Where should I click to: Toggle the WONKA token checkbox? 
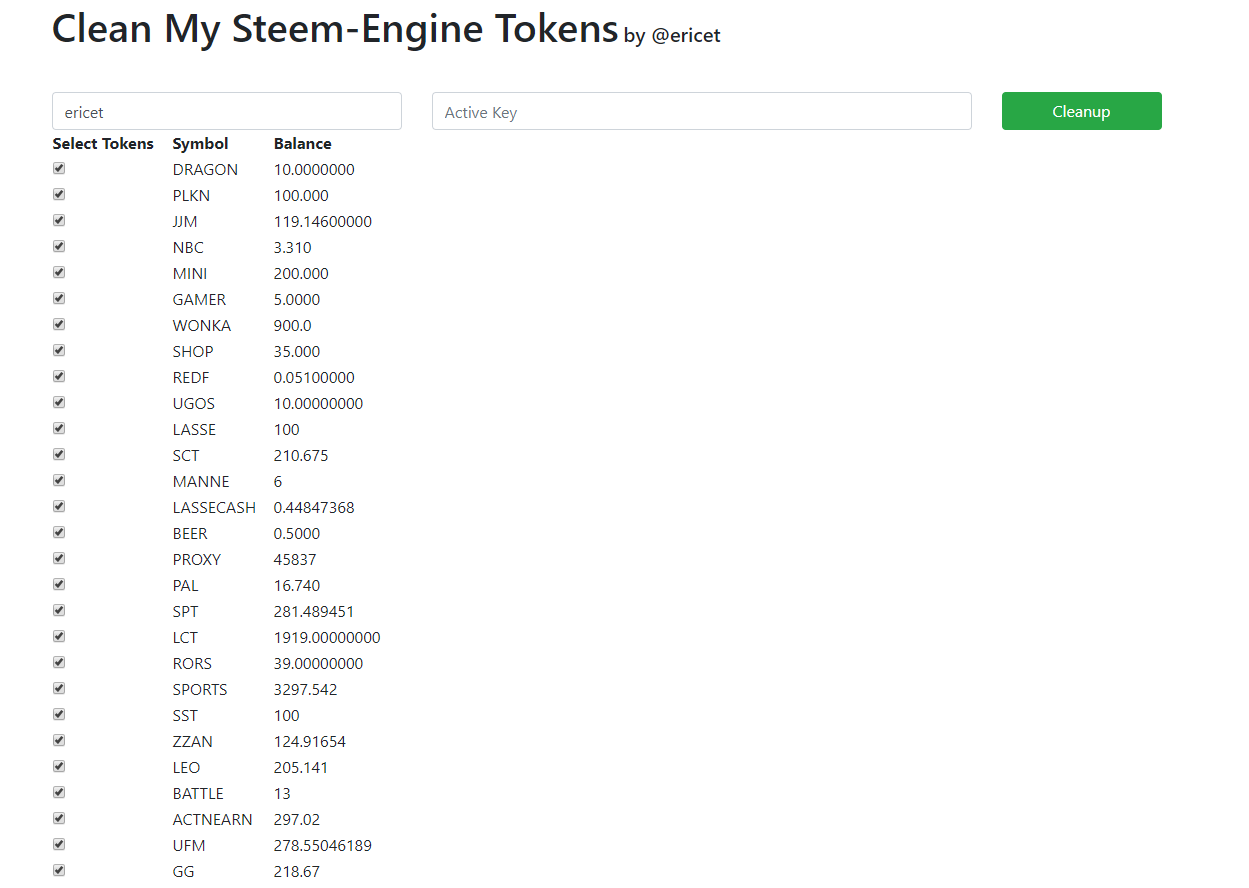pos(59,324)
